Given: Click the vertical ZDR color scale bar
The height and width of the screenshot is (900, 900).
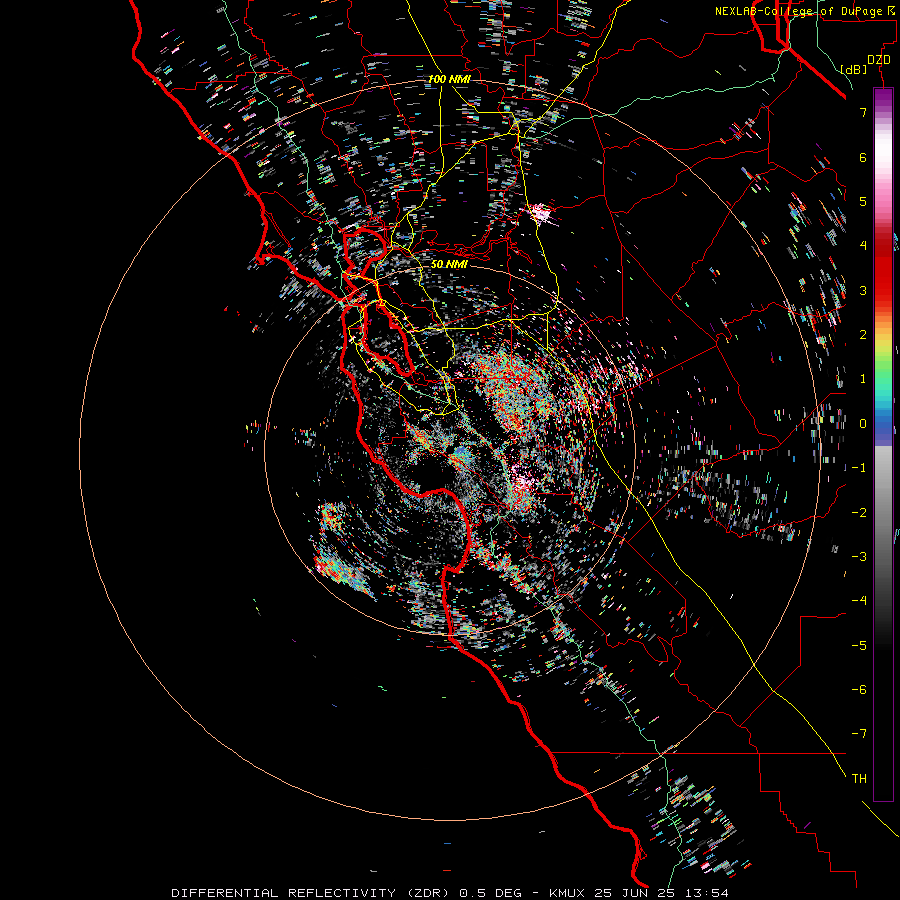Looking at the screenshot, I should [x=883, y=445].
